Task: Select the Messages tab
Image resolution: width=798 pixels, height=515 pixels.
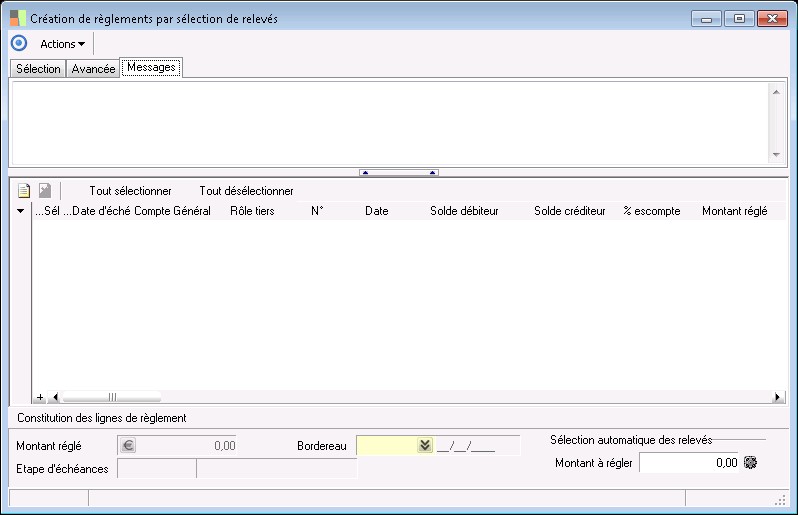Action: tap(151, 67)
